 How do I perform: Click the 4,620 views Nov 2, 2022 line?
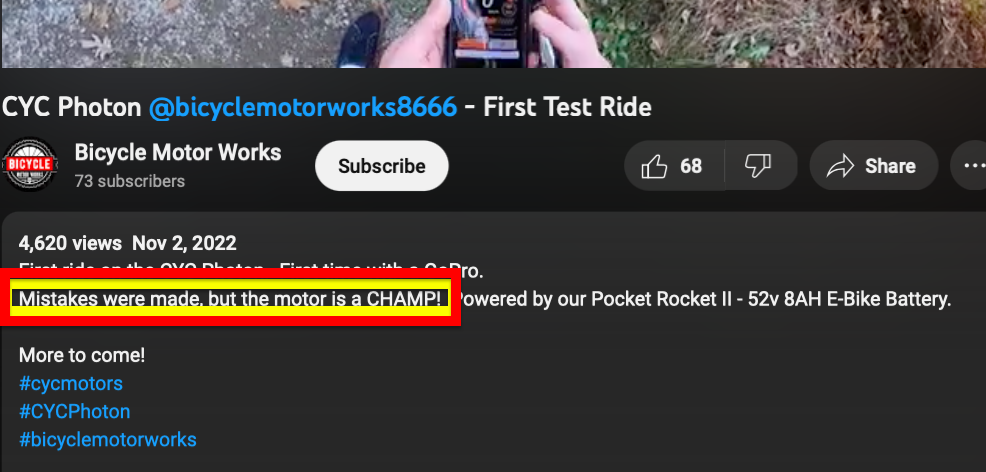tap(128, 243)
